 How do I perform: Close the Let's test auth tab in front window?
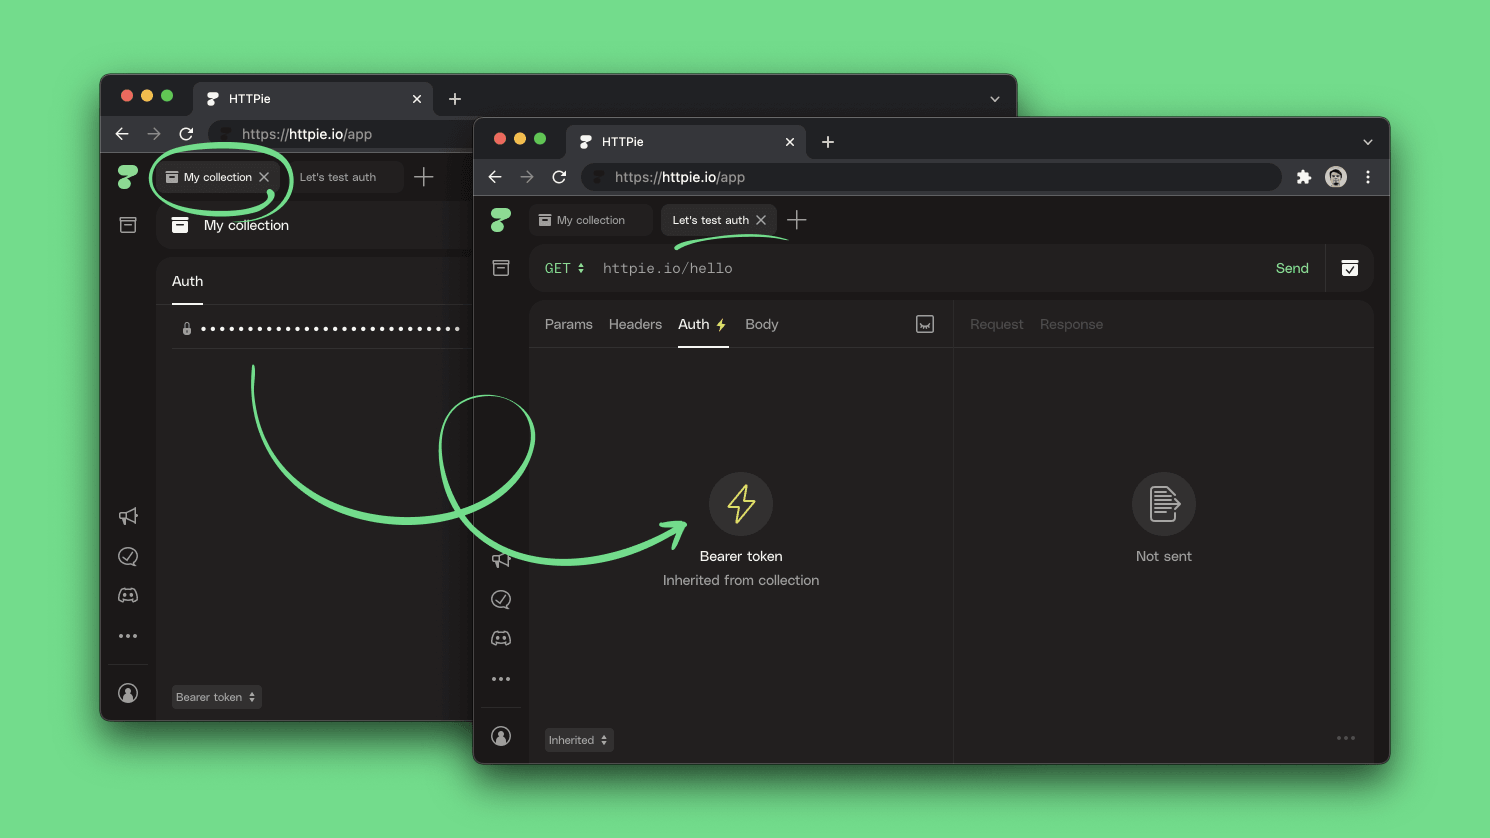761,220
